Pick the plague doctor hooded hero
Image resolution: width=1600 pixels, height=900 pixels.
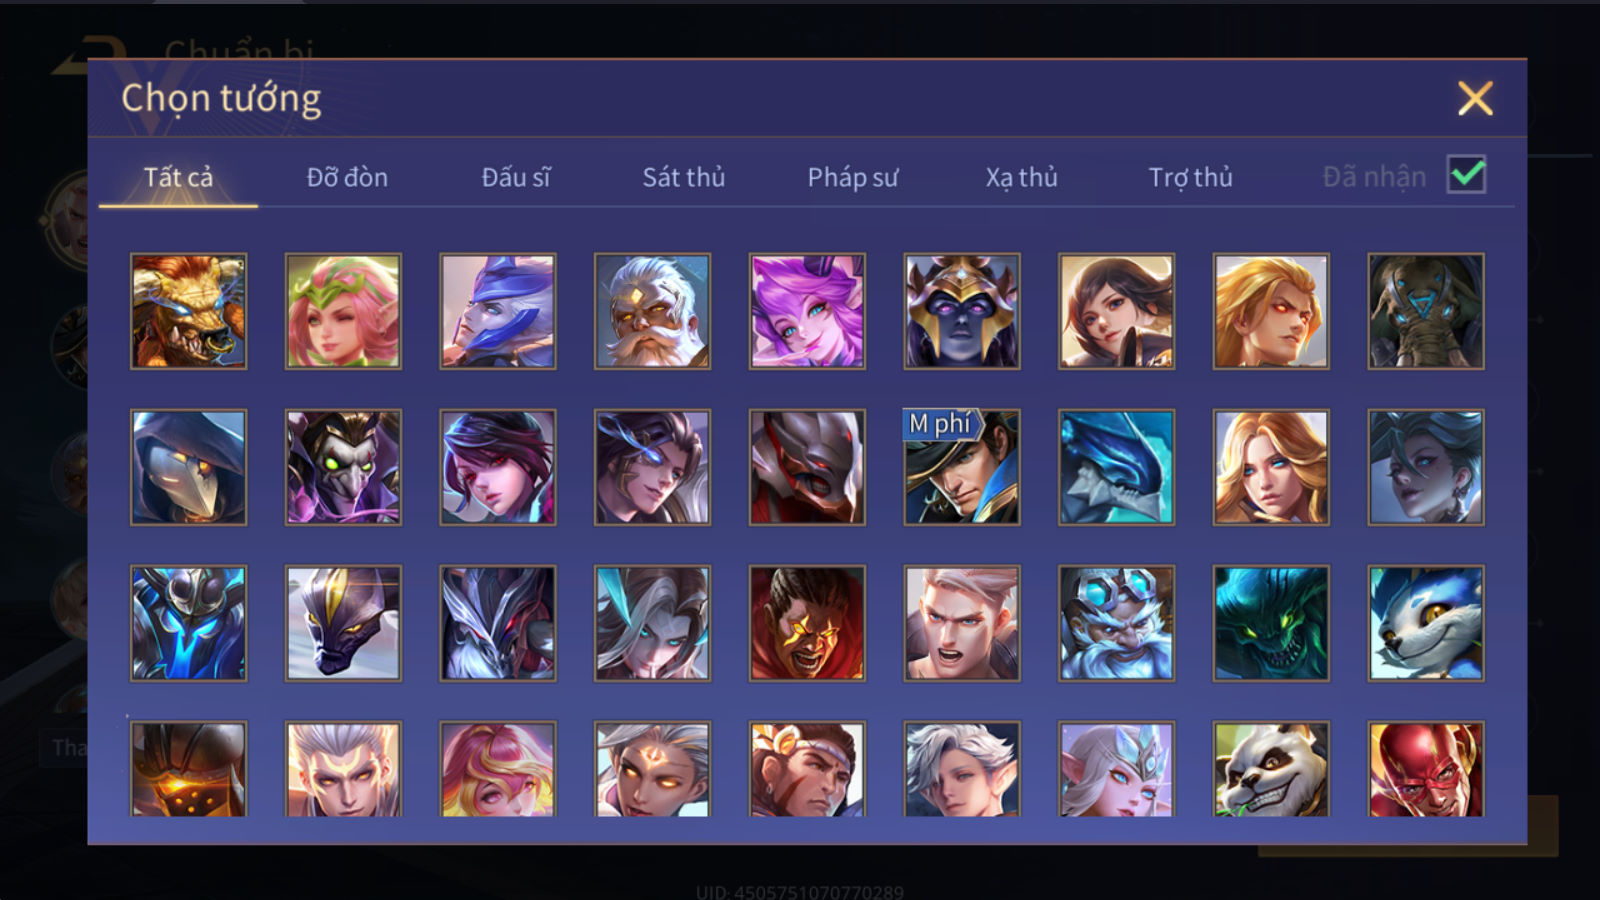pos(188,467)
